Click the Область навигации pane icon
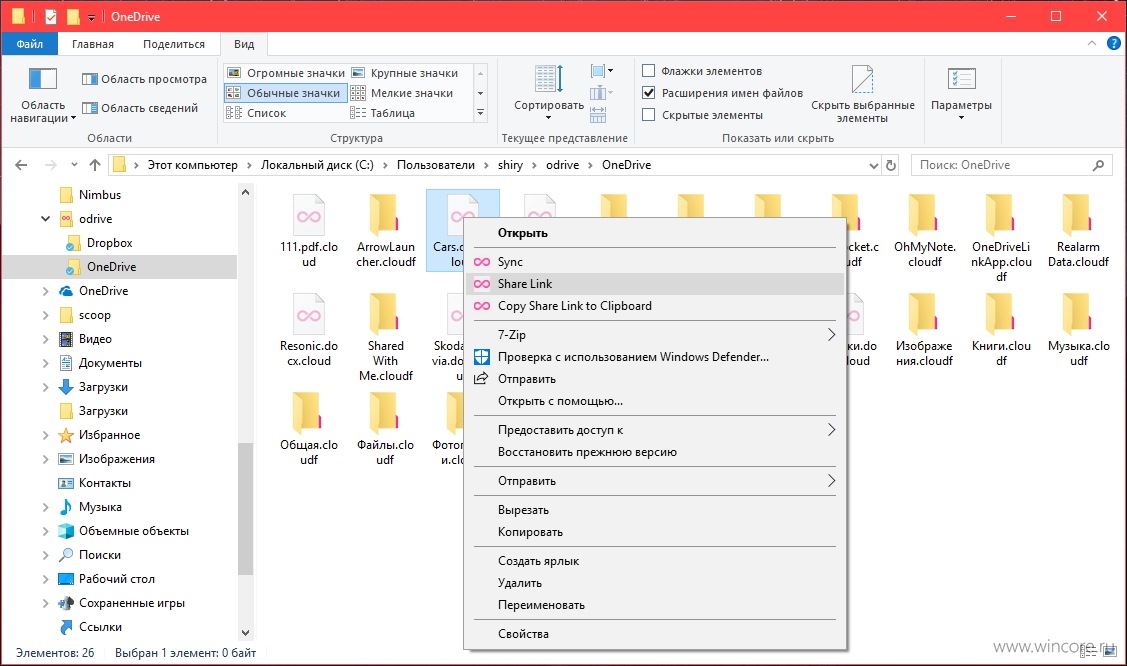Viewport: 1127px width, 666px height. point(43,79)
